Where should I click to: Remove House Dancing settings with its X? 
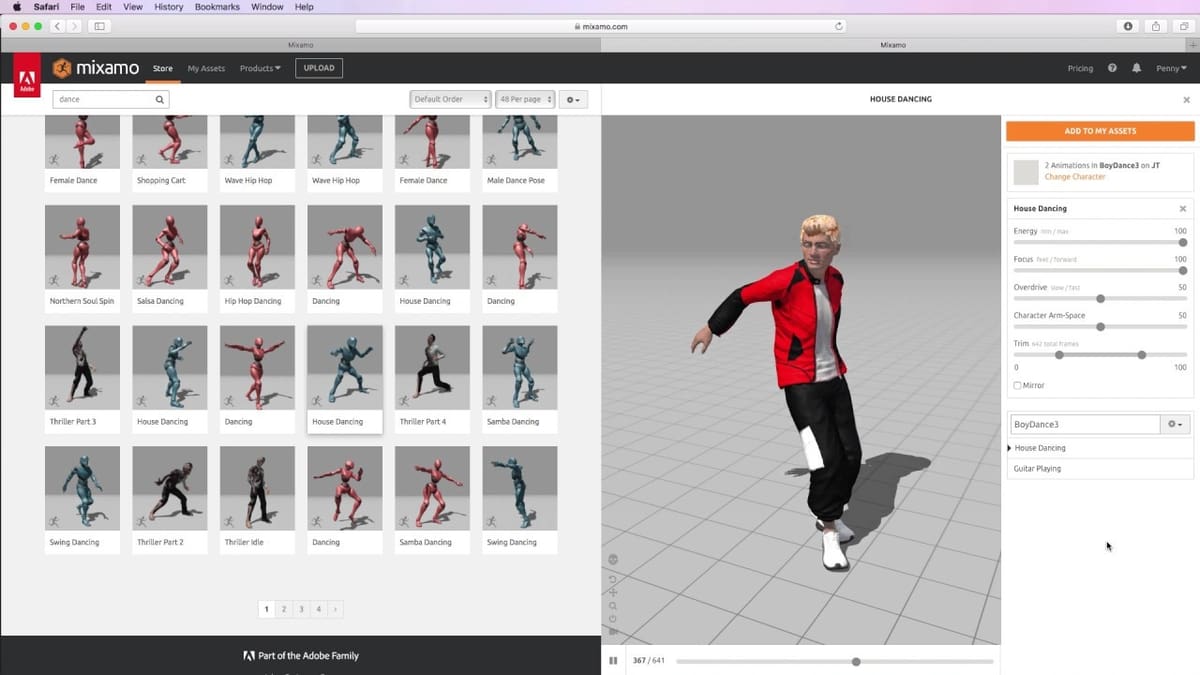click(1183, 209)
